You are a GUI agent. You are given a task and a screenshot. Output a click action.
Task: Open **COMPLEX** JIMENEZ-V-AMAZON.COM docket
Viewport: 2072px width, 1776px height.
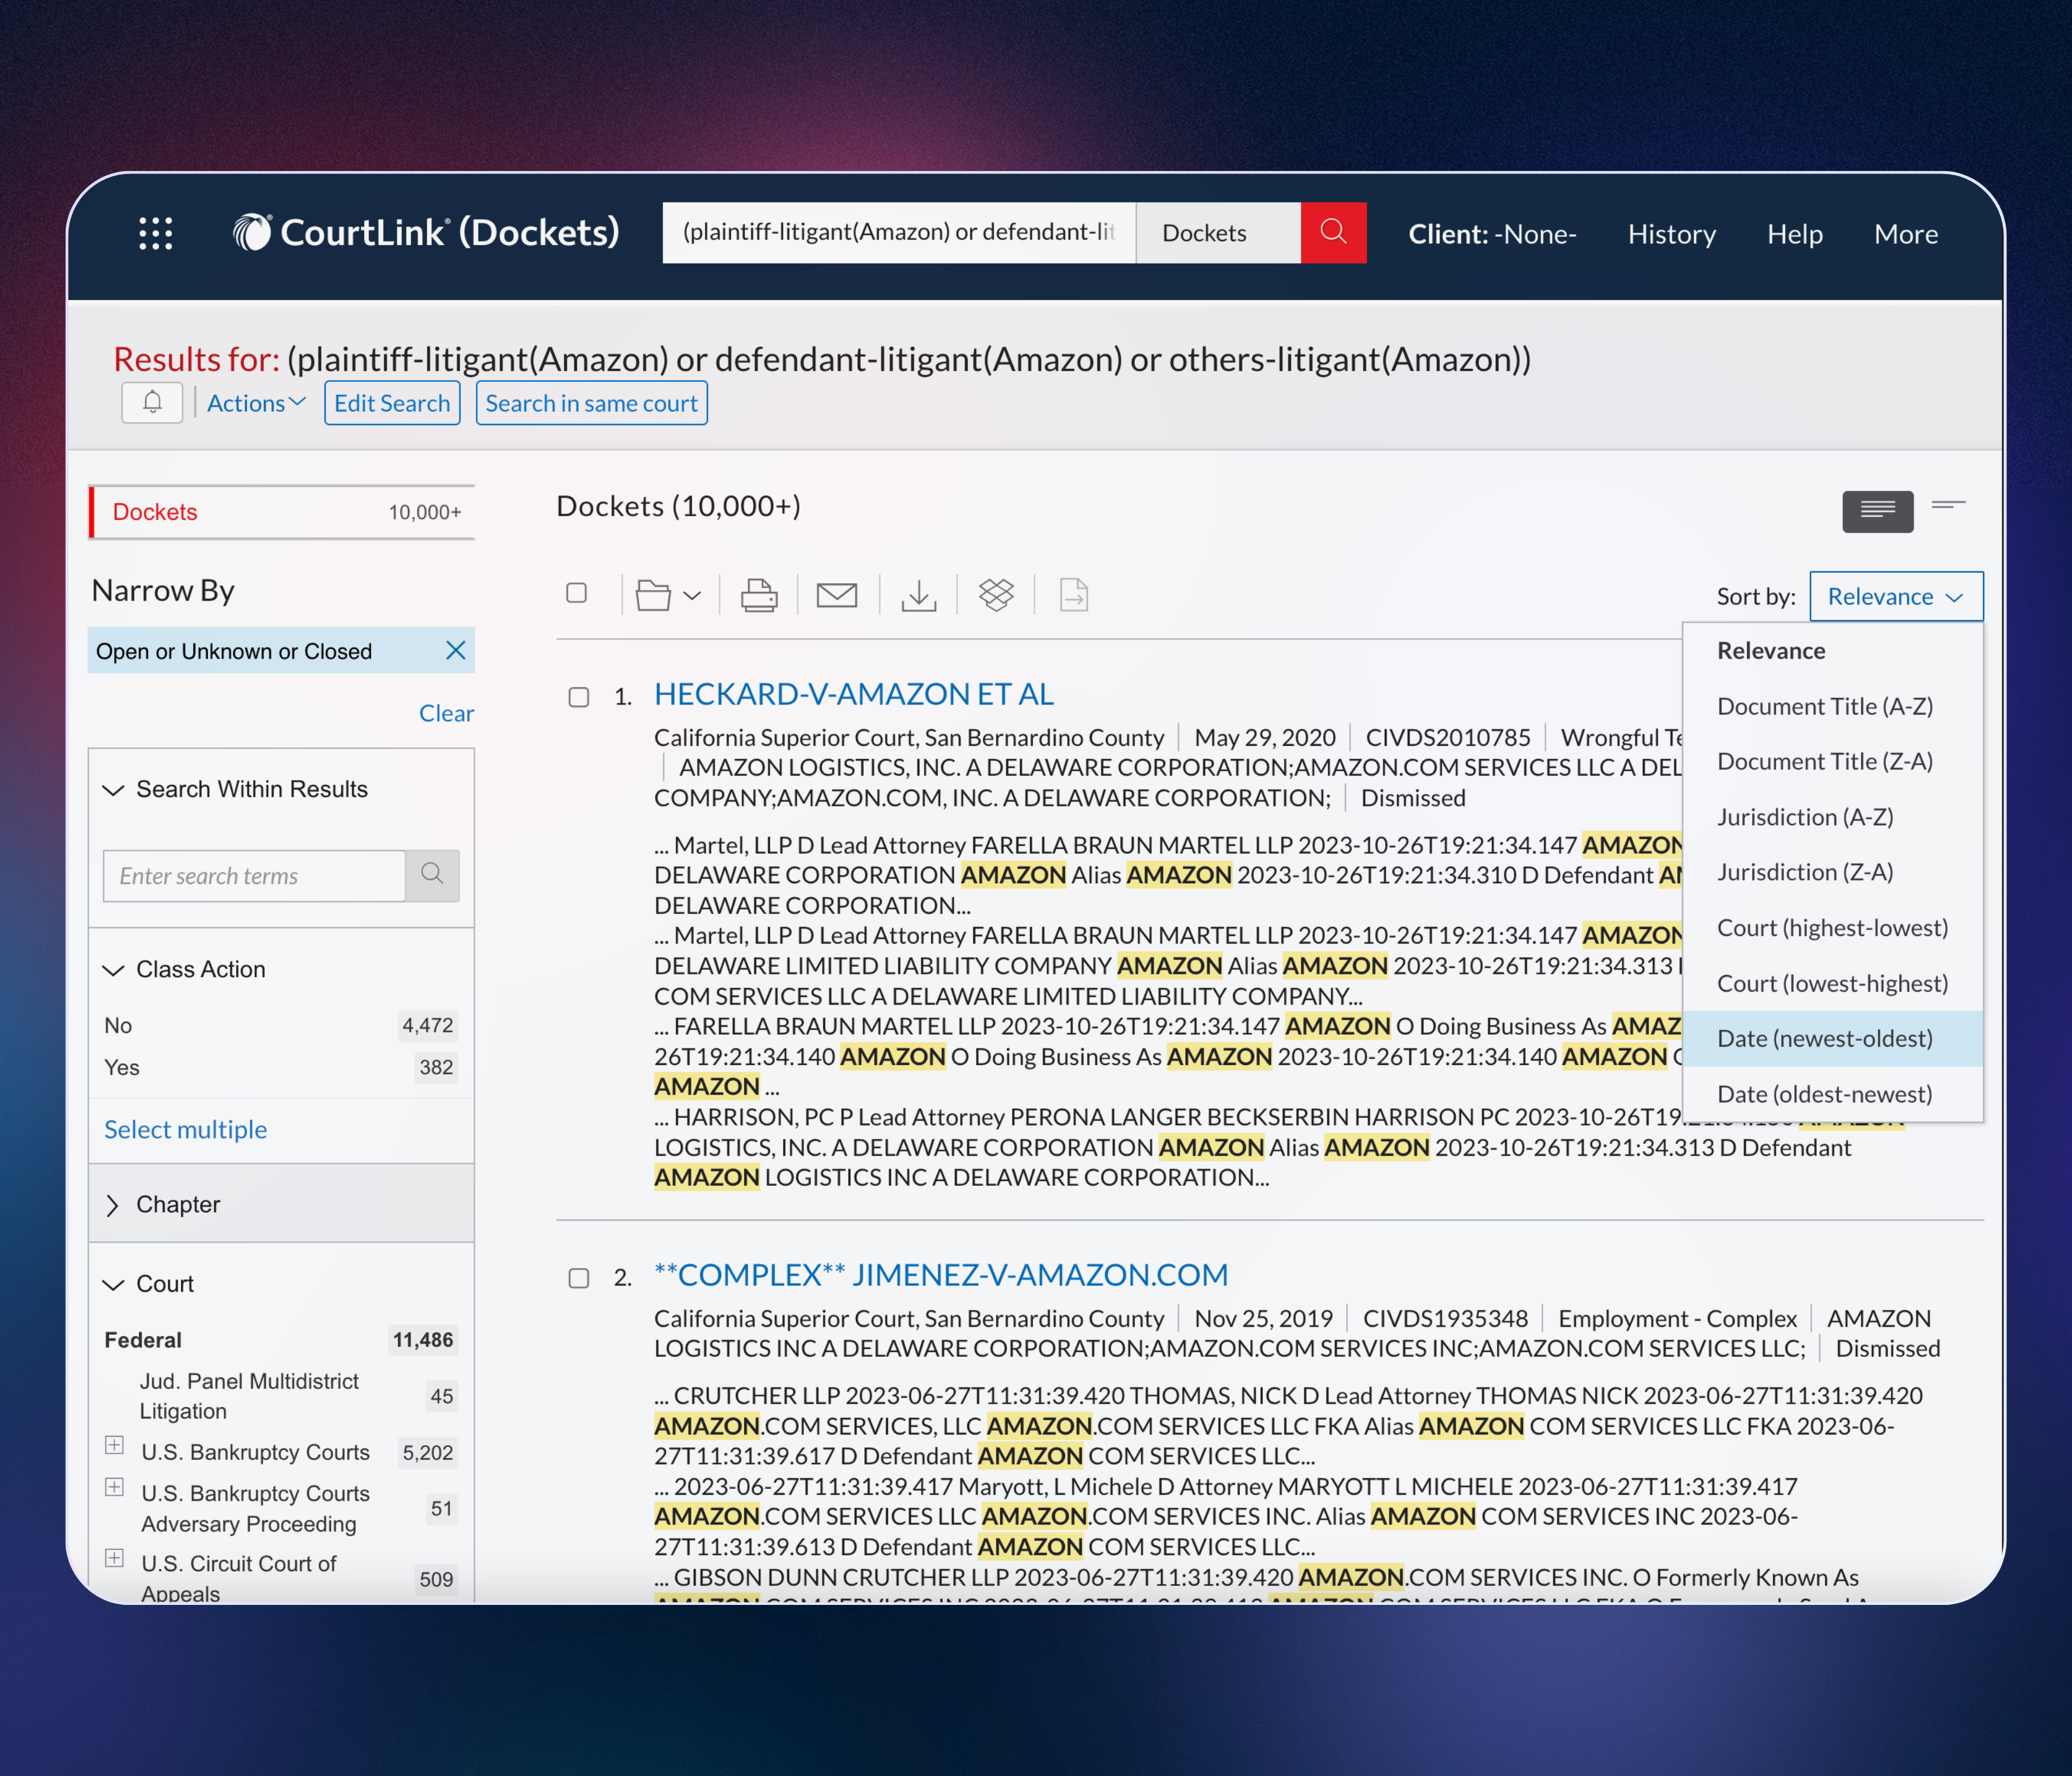[x=941, y=1275]
